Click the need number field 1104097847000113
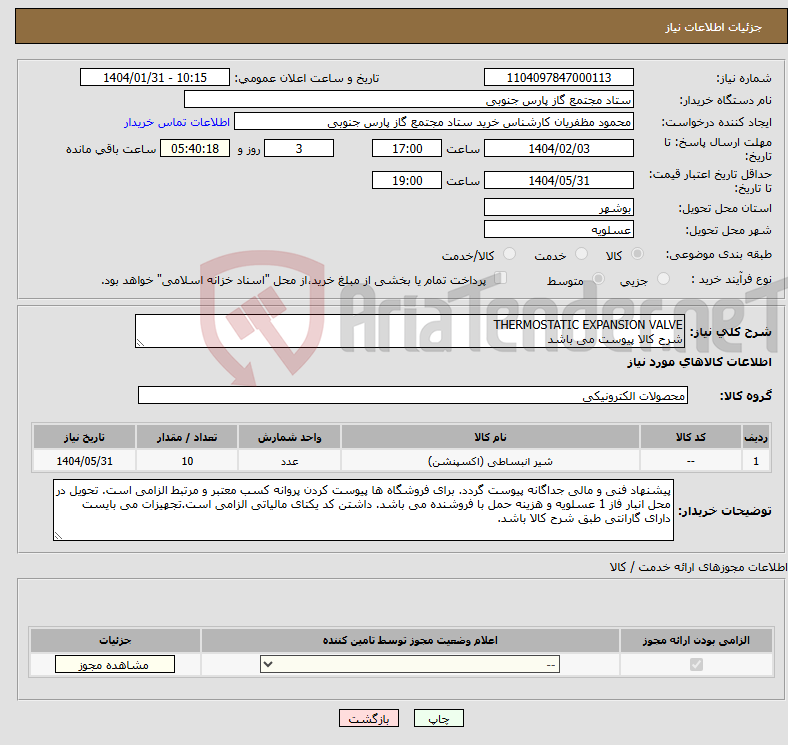 coord(558,77)
